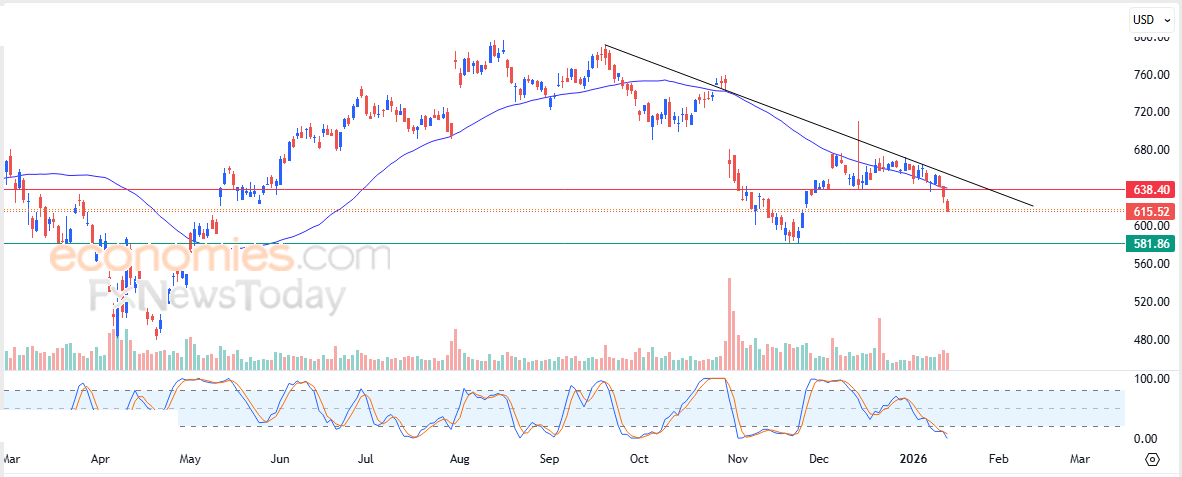Click the 680.00 price axis value

[1150, 150]
